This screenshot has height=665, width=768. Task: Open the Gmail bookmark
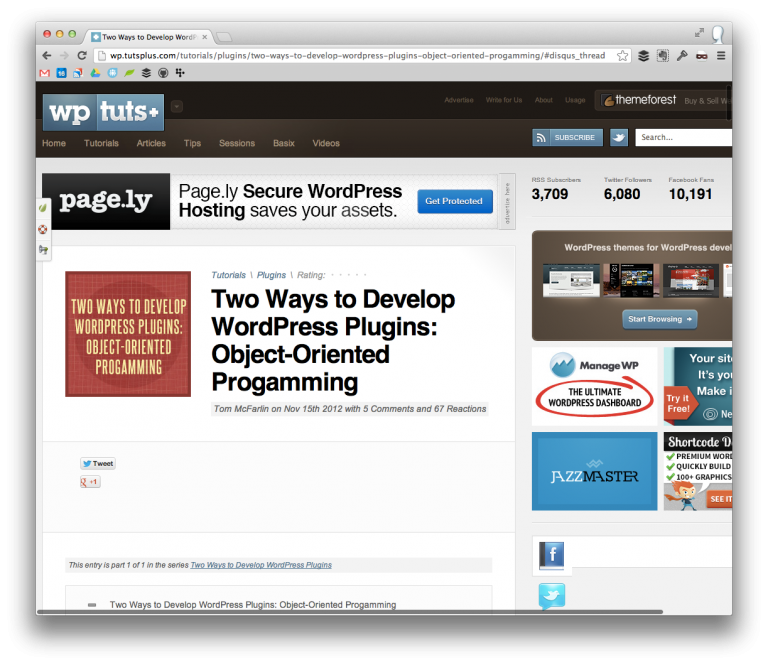pyautogui.click(x=45, y=73)
